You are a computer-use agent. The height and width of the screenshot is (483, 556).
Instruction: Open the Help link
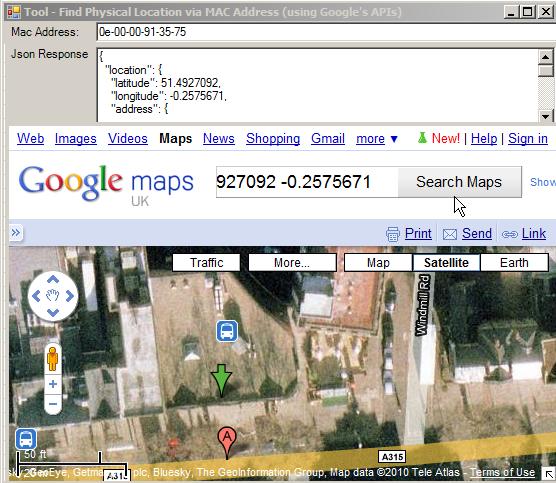click(x=484, y=138)
